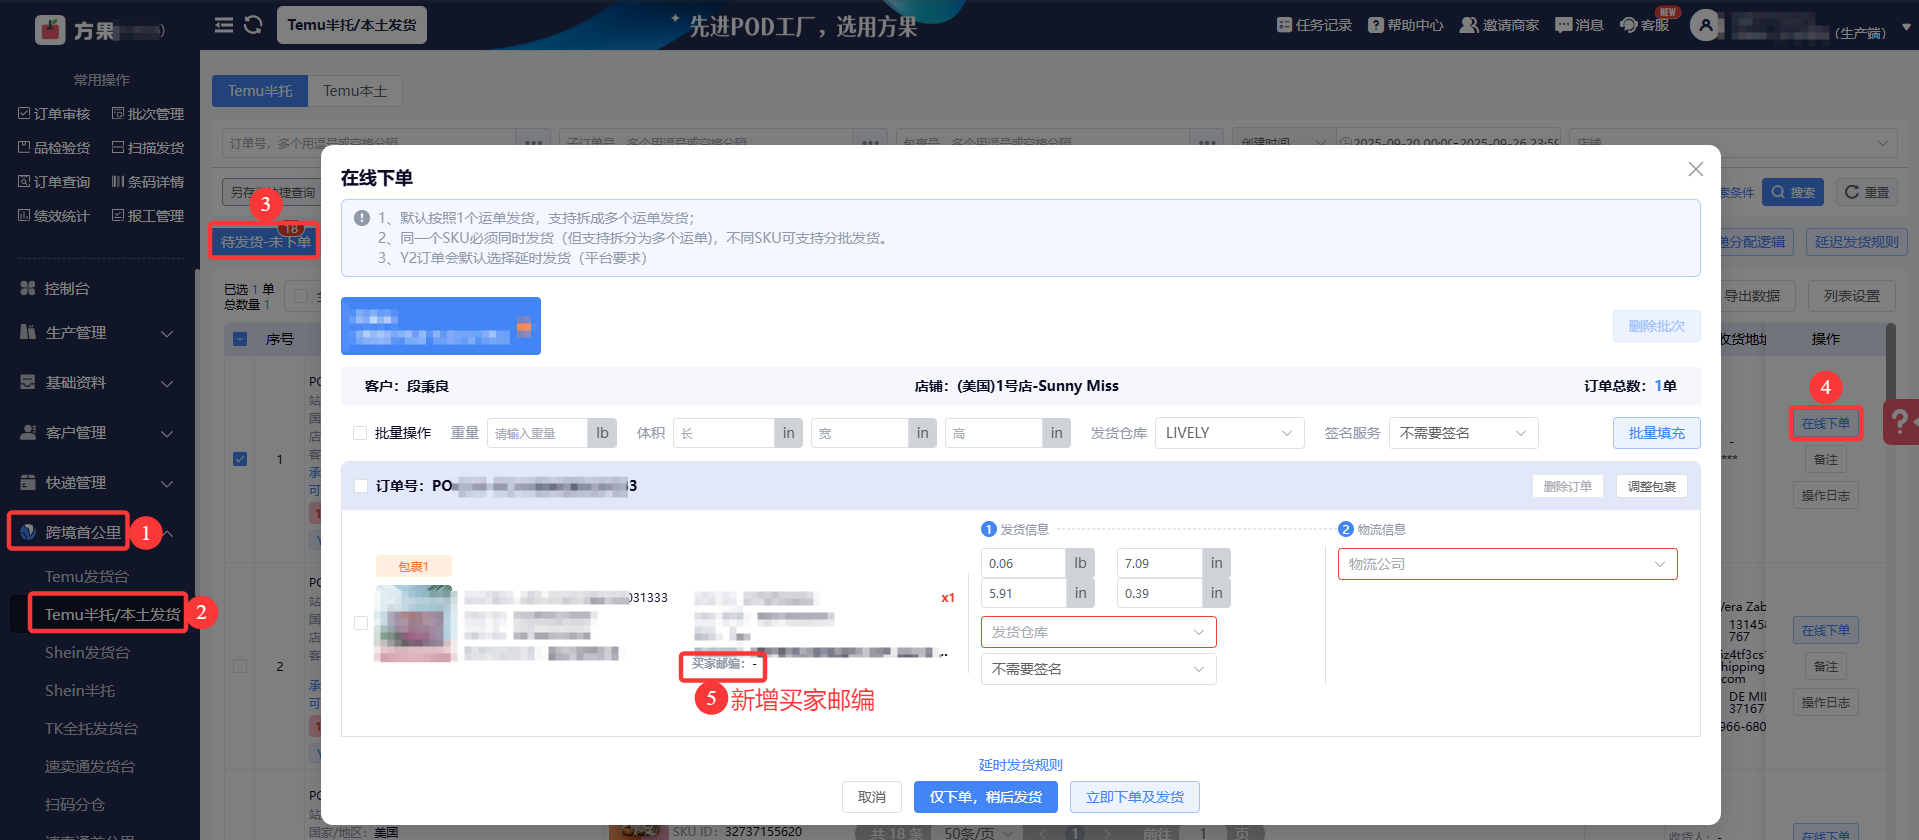Open Shein发货台 in the sidebar
The width and height of the screenshot is (1919, 840).
(87, 653)
